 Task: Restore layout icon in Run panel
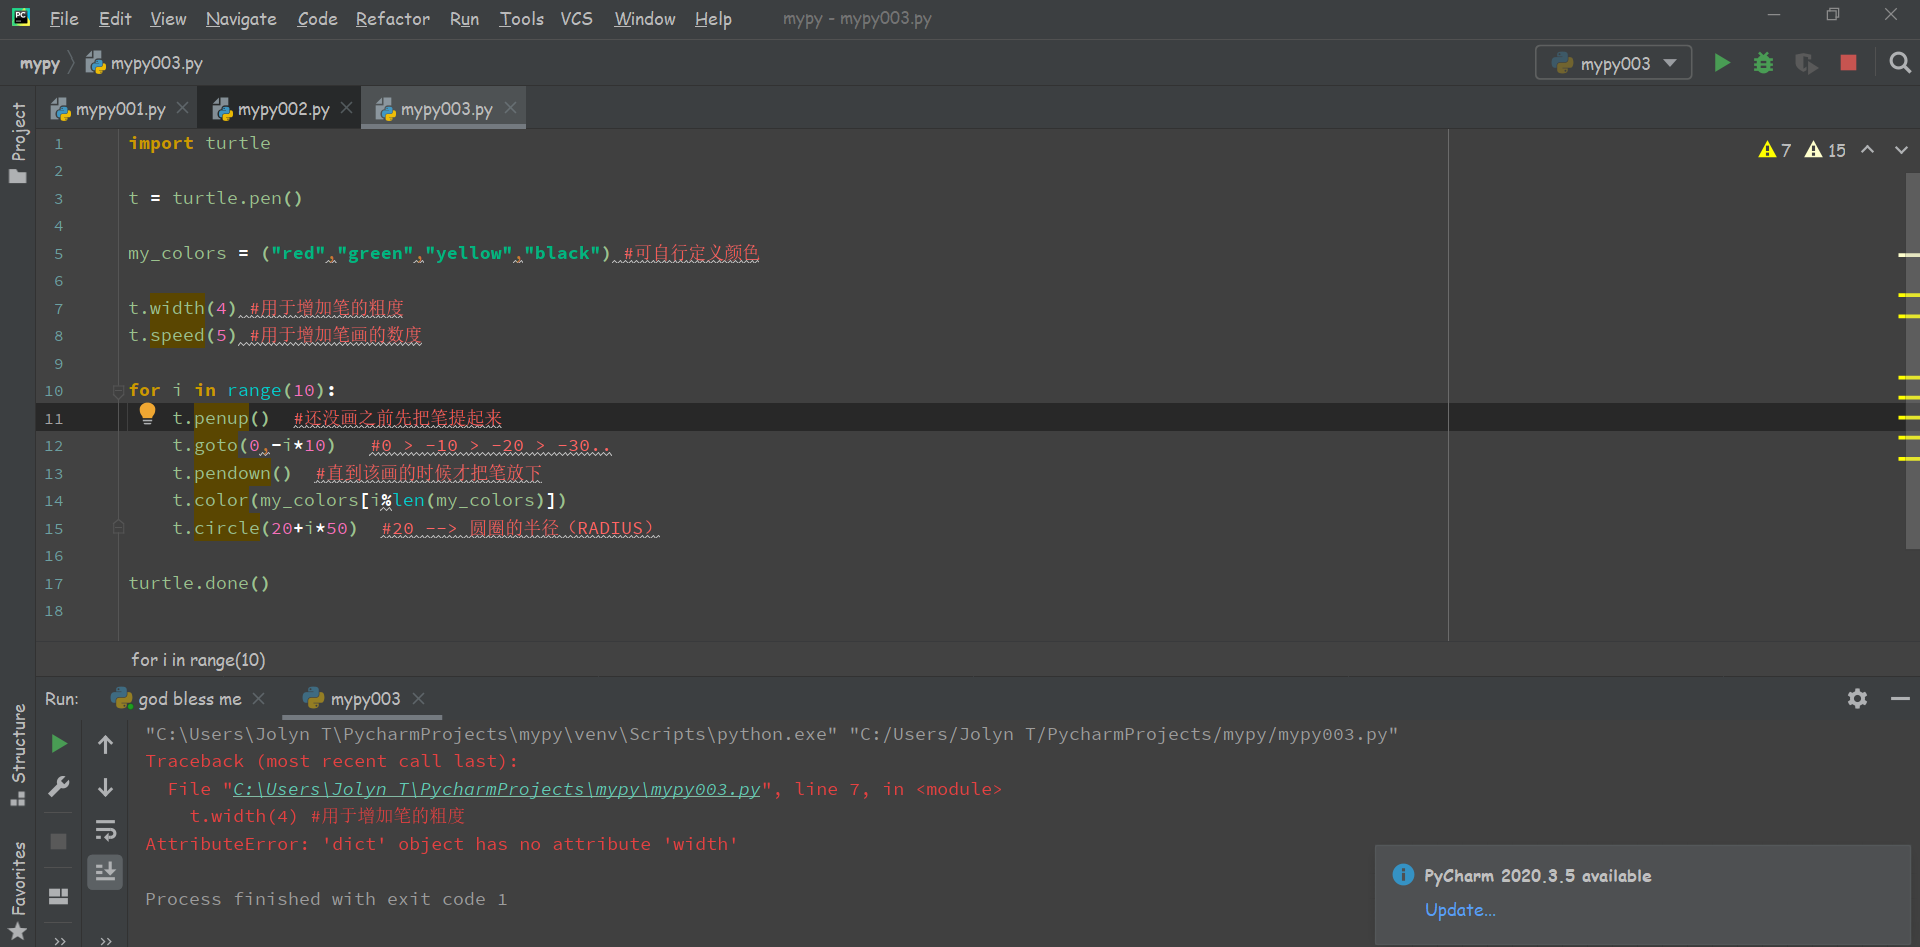click(59, 896)
